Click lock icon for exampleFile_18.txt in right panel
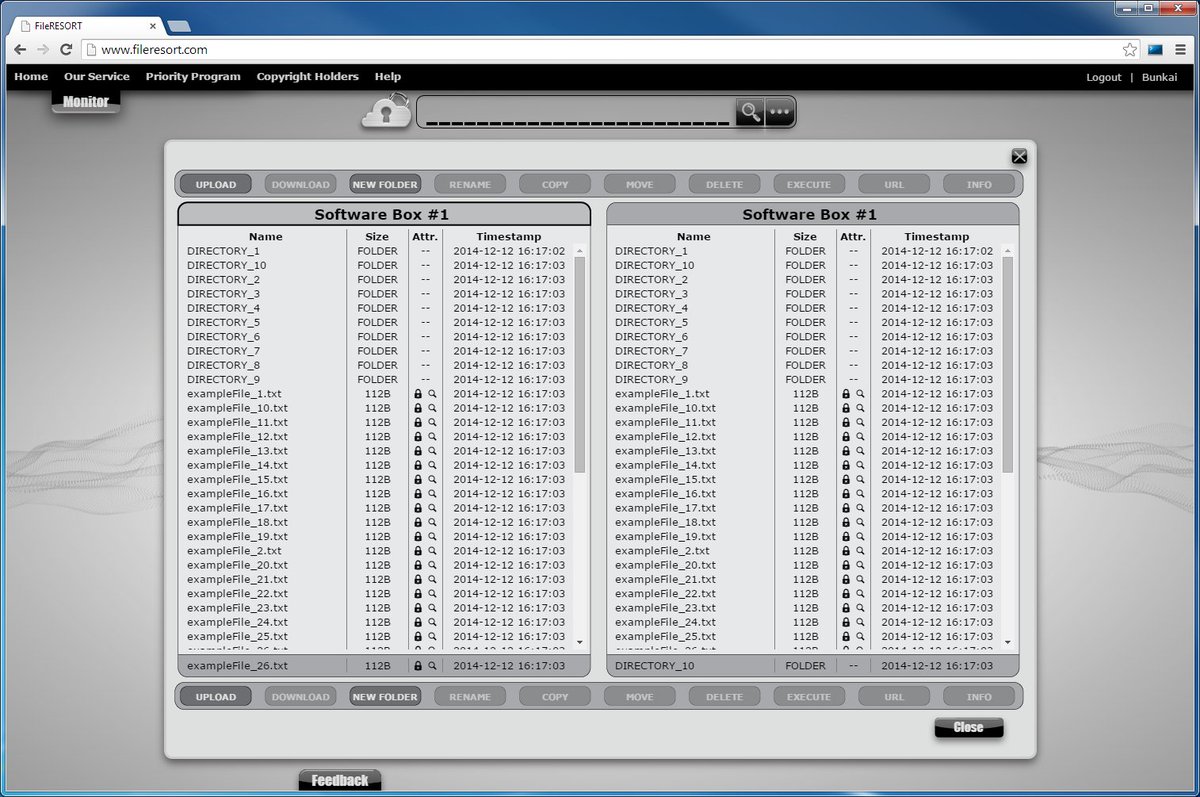The width and height of the screenshot is (1200, 797). tap(846, 522)
